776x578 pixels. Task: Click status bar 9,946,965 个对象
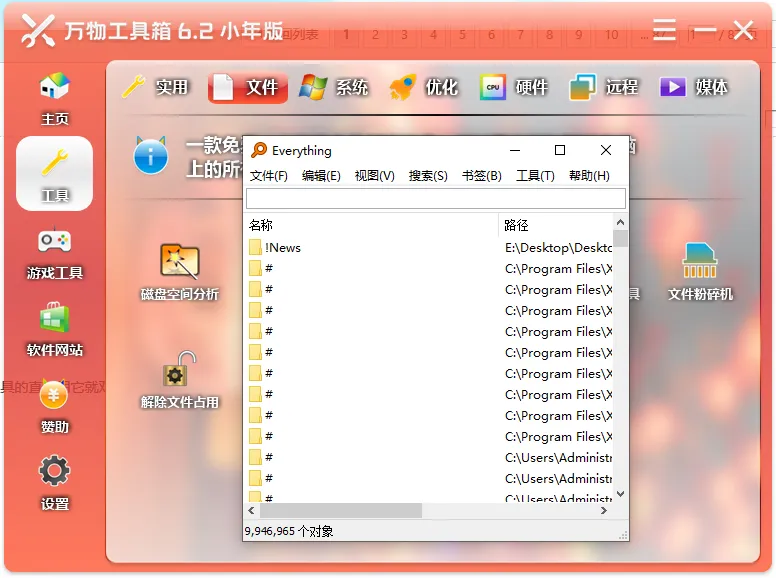tap(289, 531)
